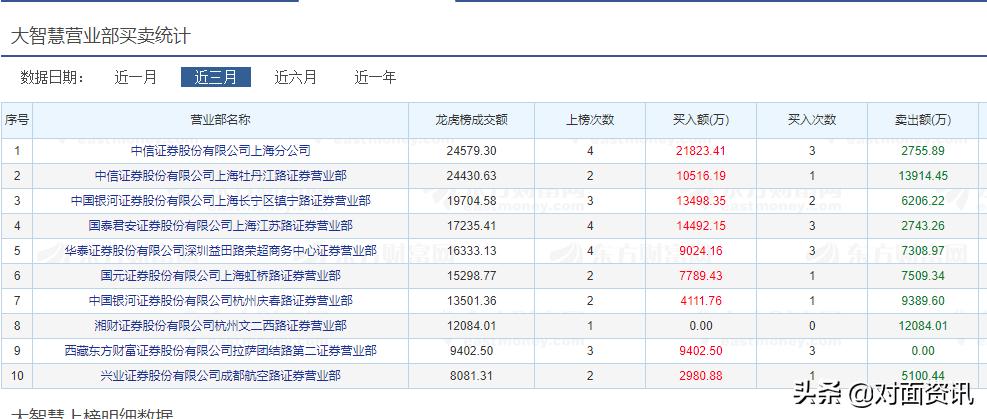
Task: Select the 14492.15 buy amount cell
Action: pos(701,226)
